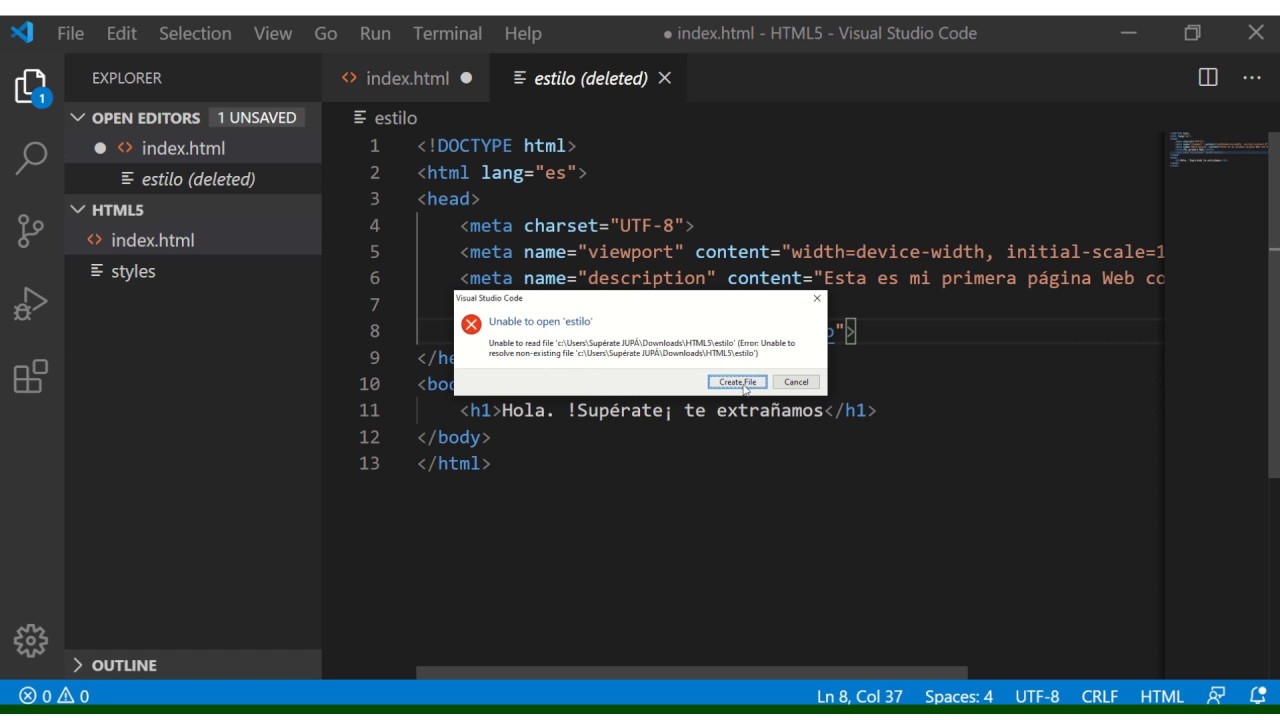Click the red error icon in dialog
1280x720 pixels.
pos(471,324)
